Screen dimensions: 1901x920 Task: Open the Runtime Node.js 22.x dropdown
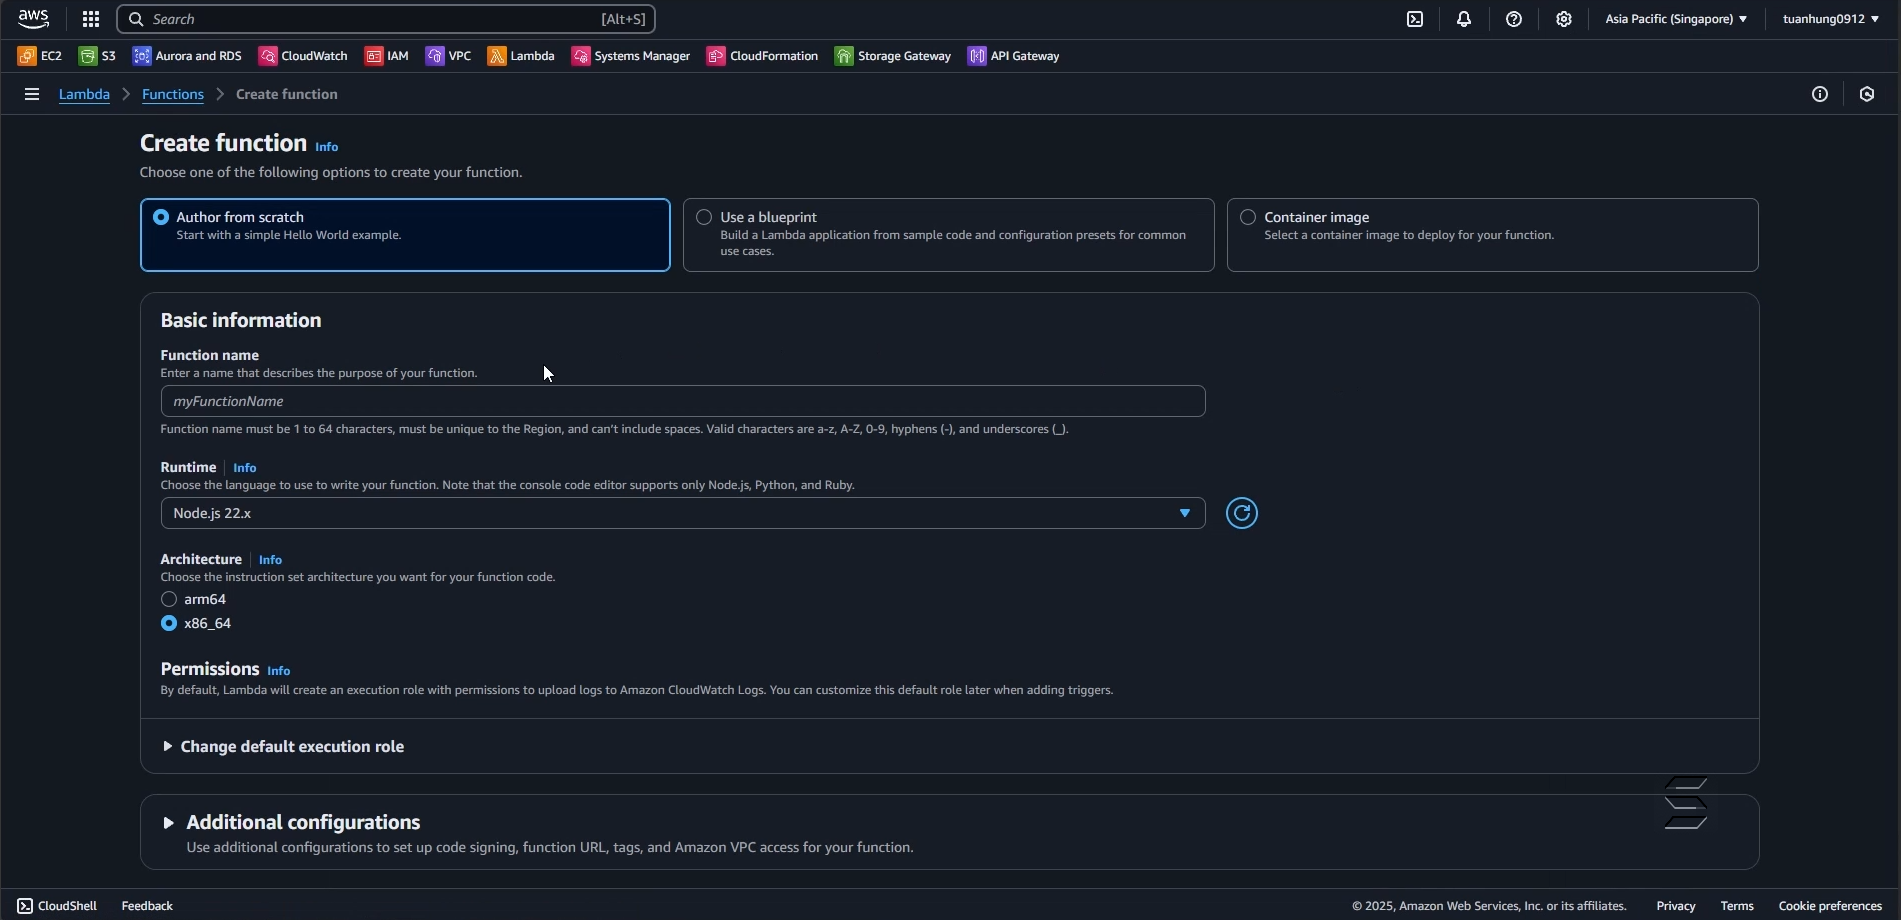click(x=683, y=513)
